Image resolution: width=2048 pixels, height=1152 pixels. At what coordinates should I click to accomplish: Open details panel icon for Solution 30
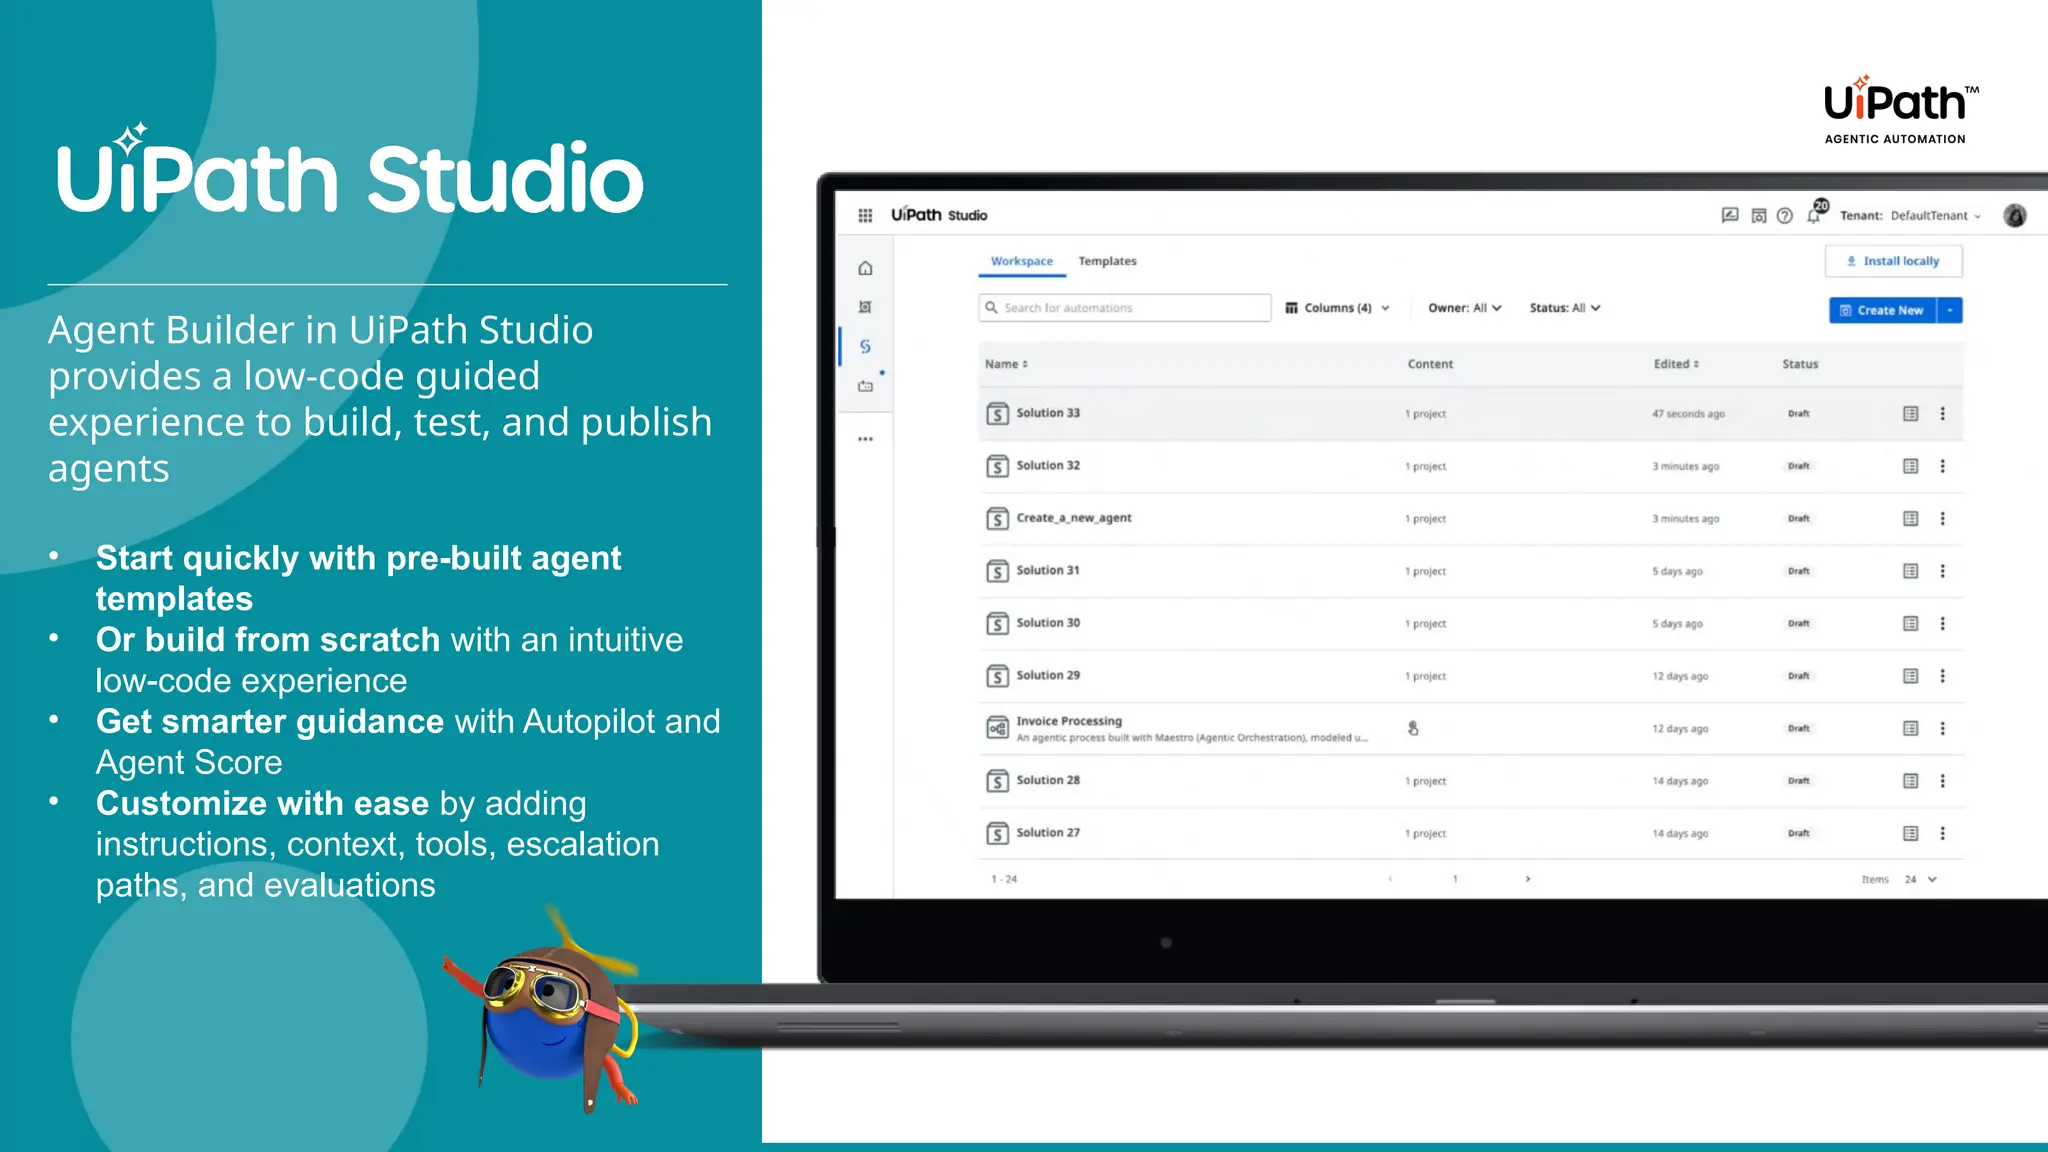point(1910,624)
